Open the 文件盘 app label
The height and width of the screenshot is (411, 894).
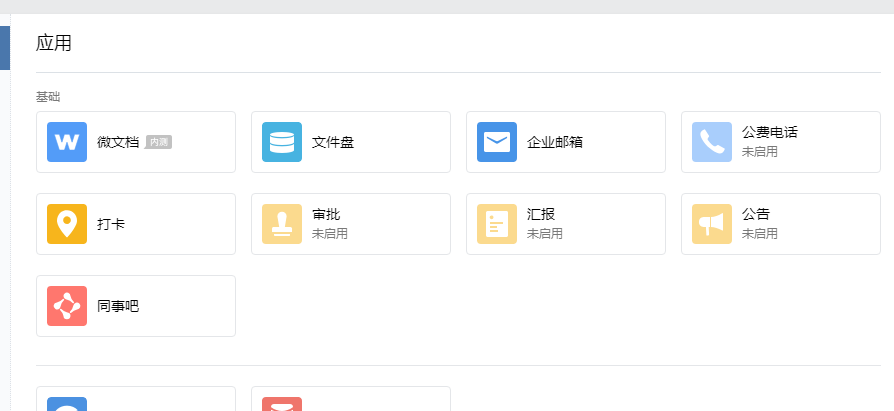[333, 142]
